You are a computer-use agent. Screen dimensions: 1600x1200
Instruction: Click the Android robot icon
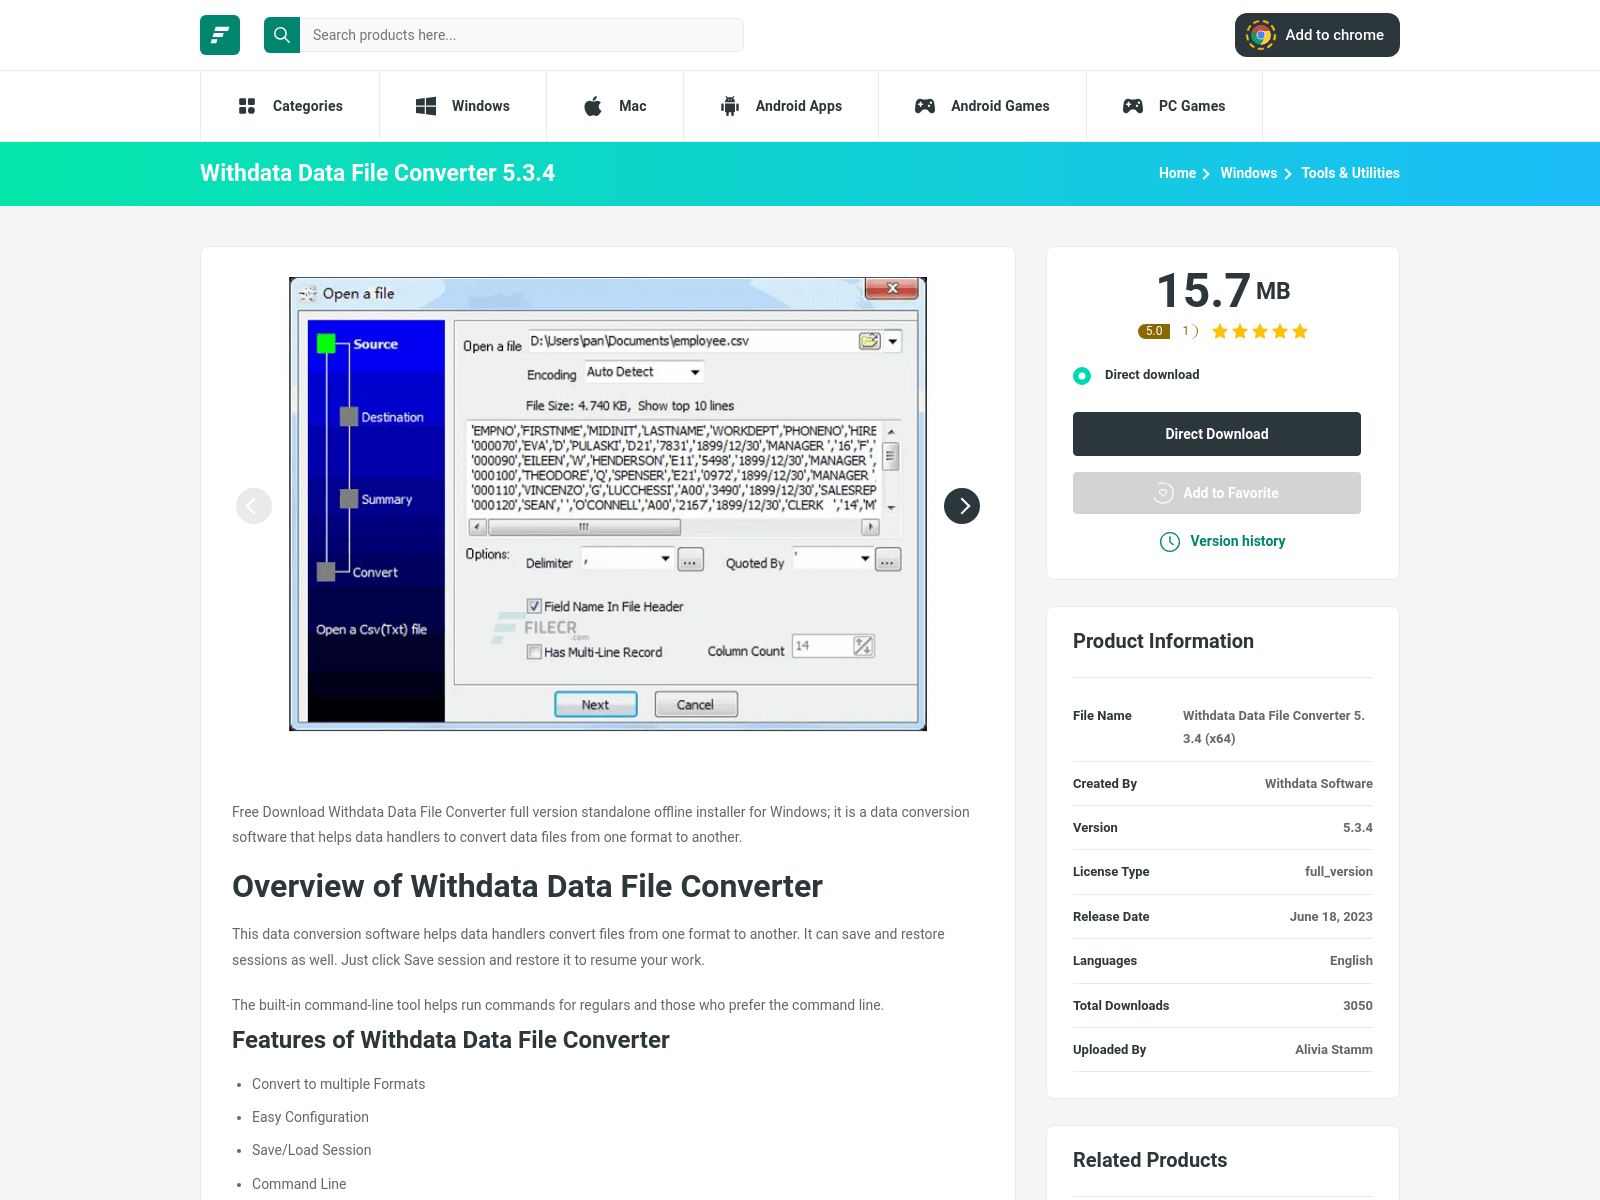[730, 106]
